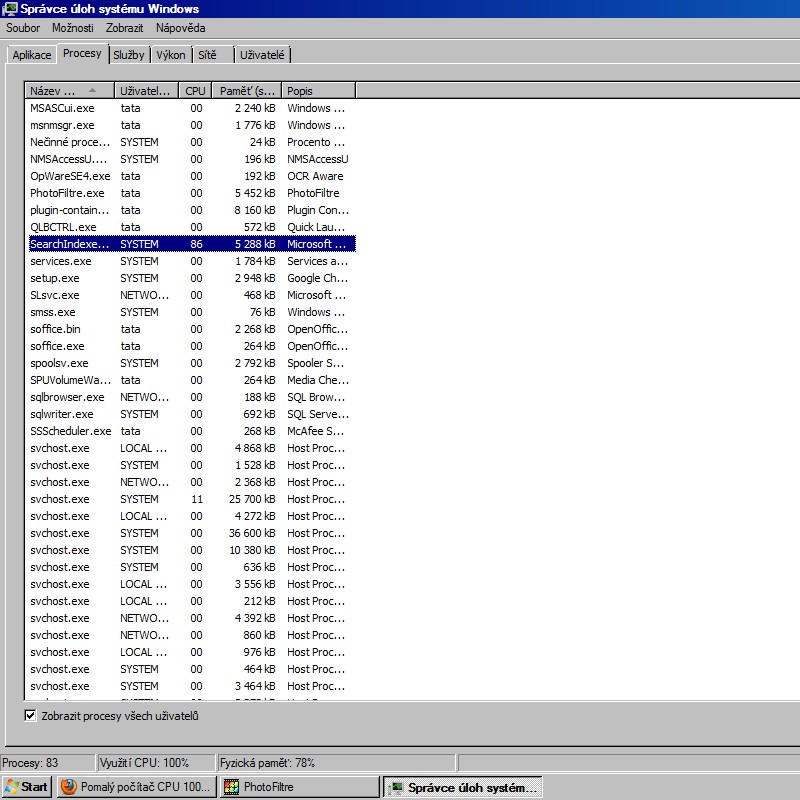Sort by the Popis column header
Screen dimensions: 800x800
point(319,91)
